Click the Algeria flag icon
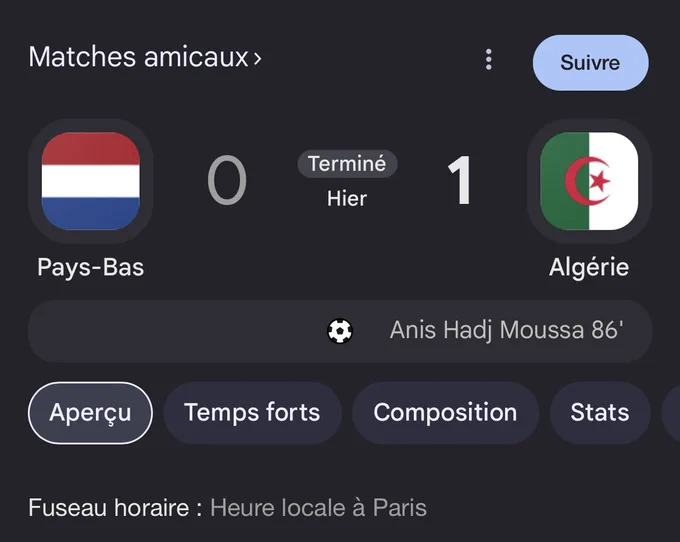The height and width of the screenshot is (542, 680). (x=589, y=181)
